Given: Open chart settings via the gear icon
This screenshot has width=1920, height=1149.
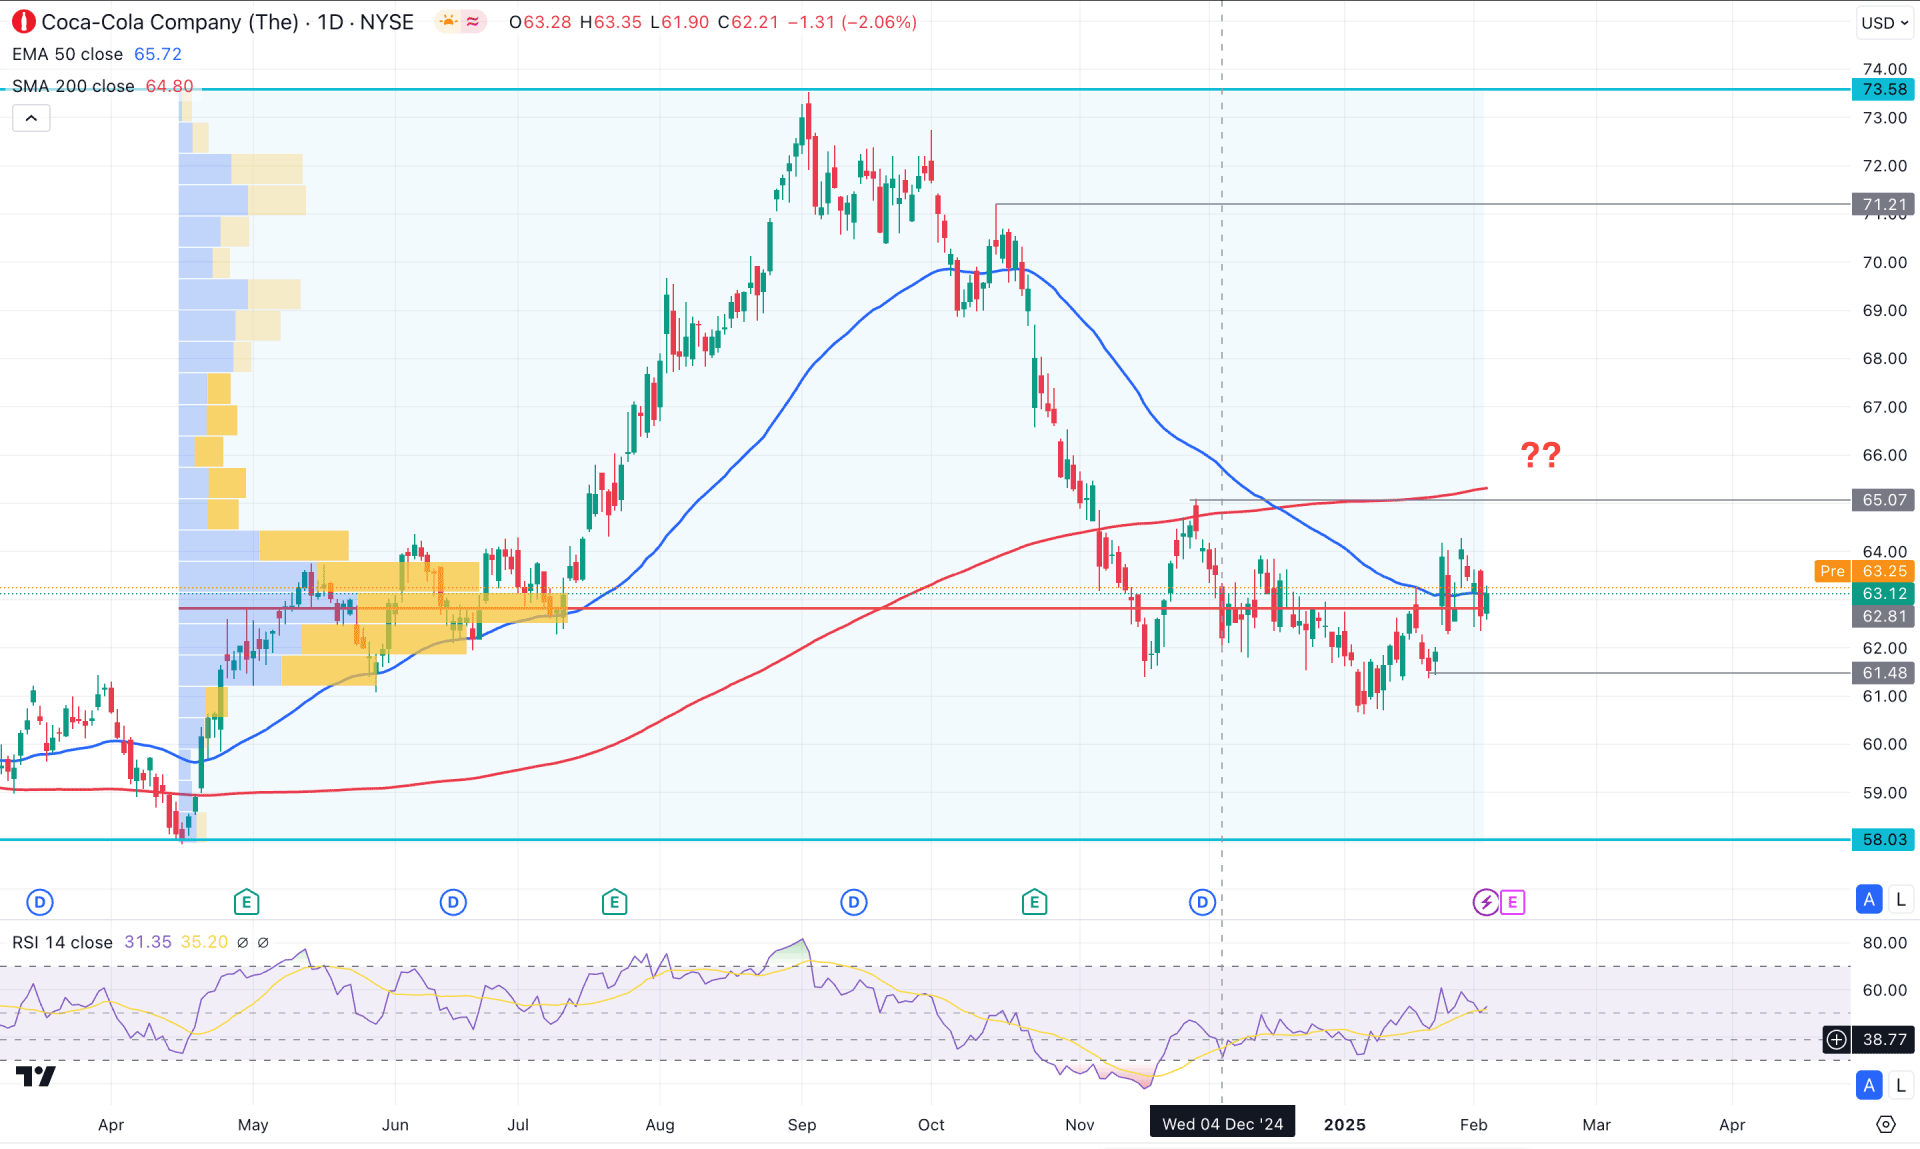Looking at the screenshot, I should pos(1885,1124).
